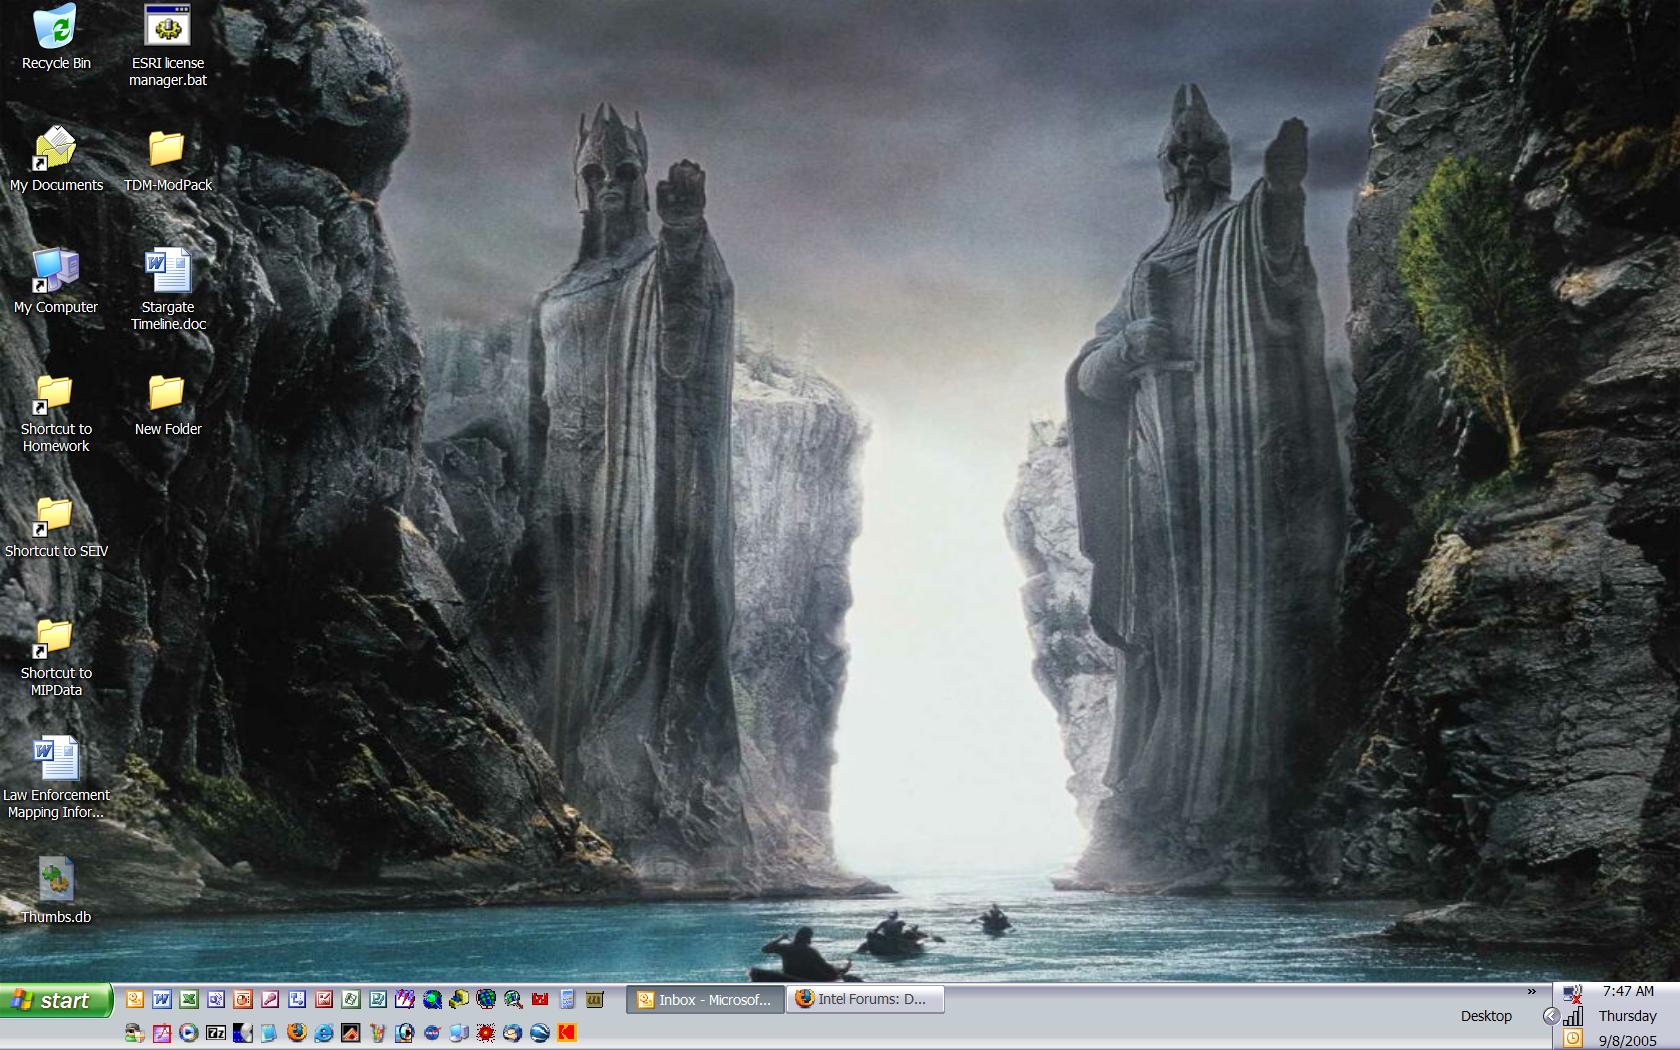Image resolution: width=1680 pixels, height=1050 pixels.
Task: Expand the hidden system tray icons
Action: tap(1551, 1016)
